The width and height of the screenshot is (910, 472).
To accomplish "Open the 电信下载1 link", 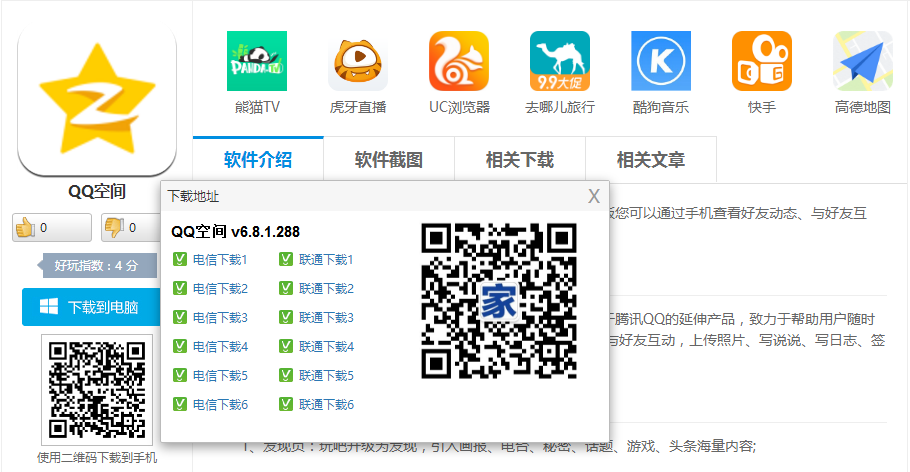I will click(220, 260).
